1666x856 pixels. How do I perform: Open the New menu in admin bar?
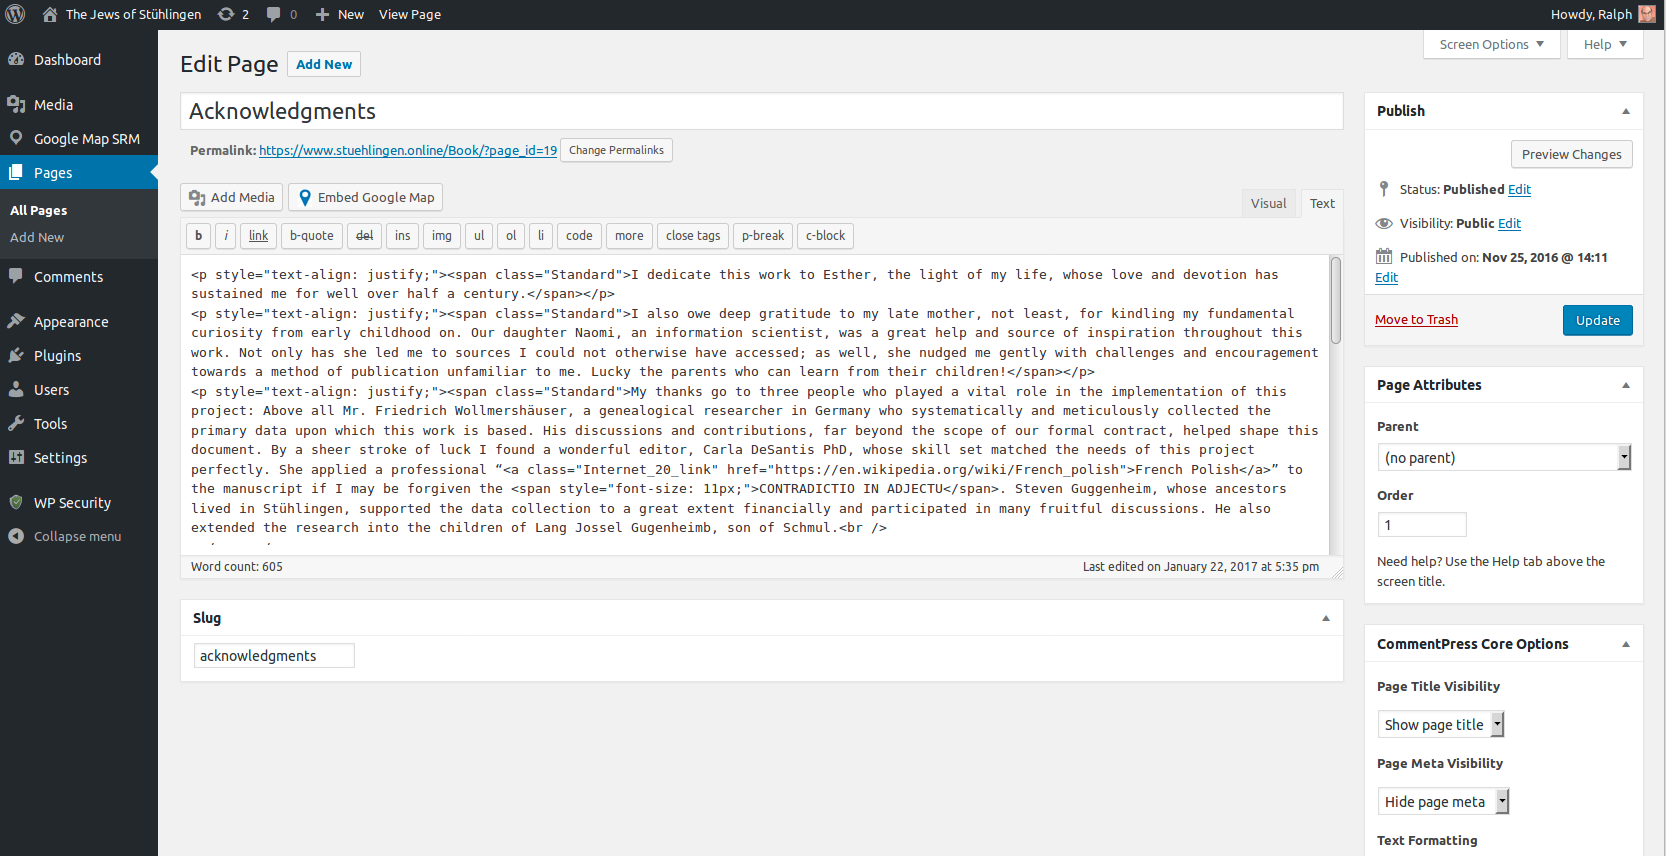339,14
